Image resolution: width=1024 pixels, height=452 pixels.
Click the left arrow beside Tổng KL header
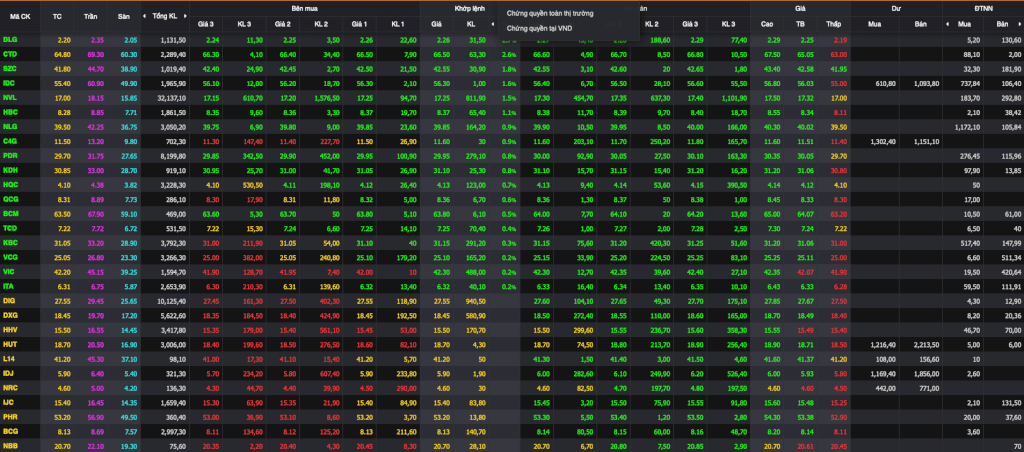point(146,16)
